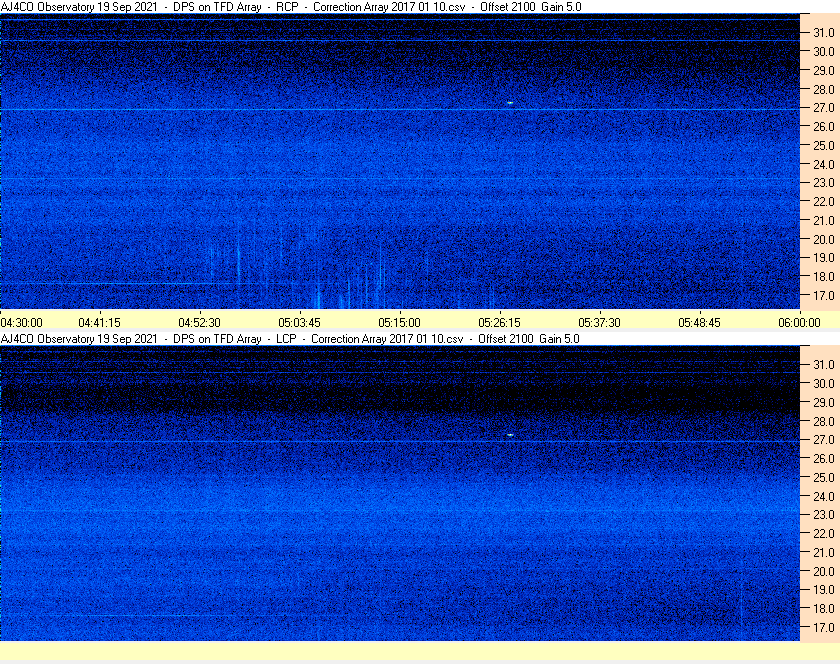840x664 pixels.
Task: Click the 19.0 frequency label in RCP panel
Action: coord(824,258)
